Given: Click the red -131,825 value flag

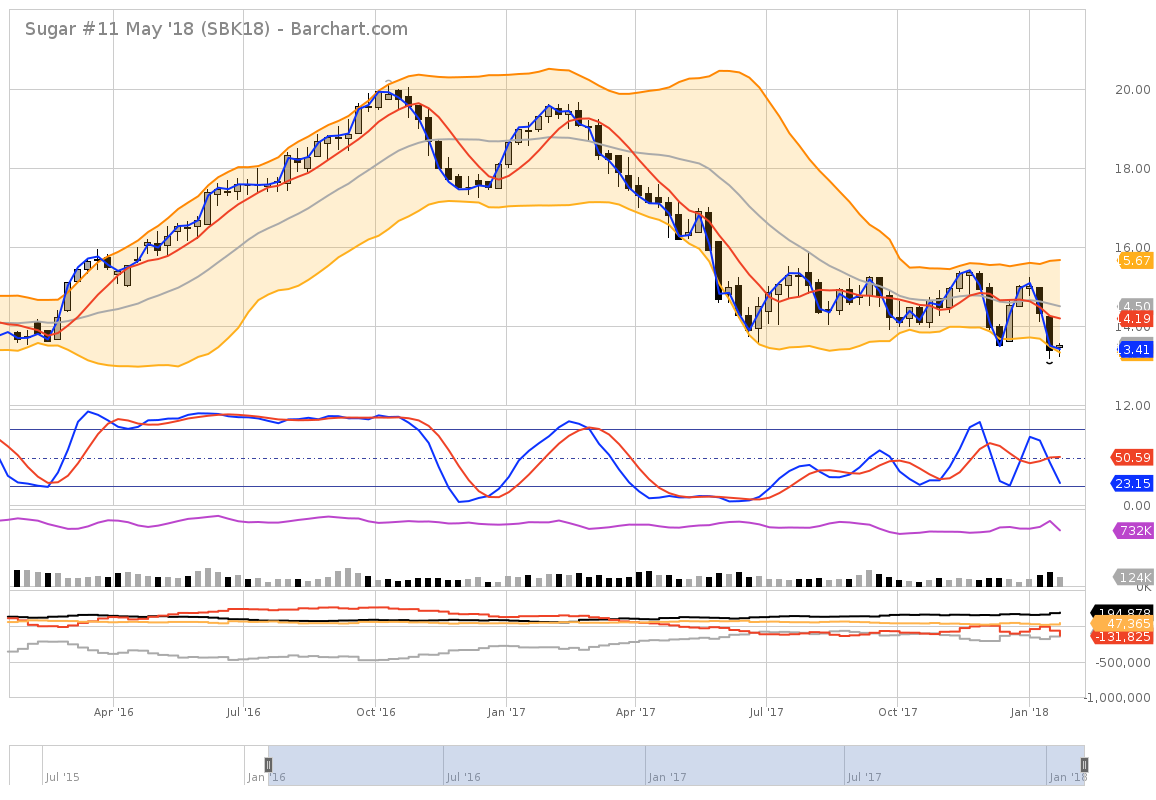Looking at the screenshot, I should 1122,636.
